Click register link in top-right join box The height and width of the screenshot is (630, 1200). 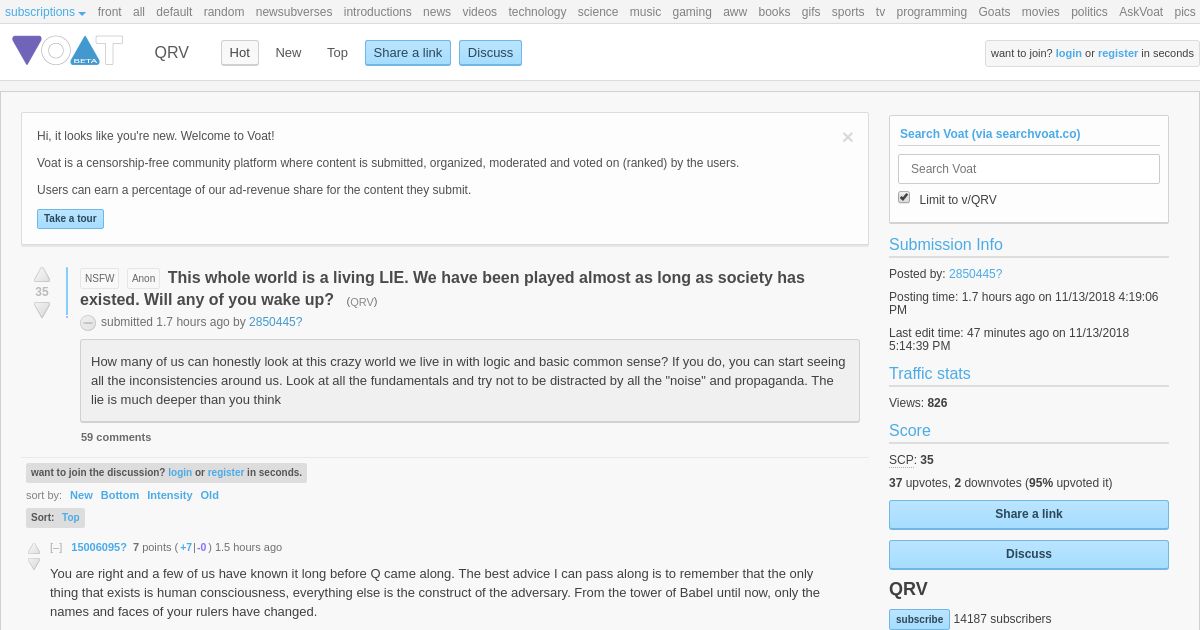pyautogui.click(x=1118, y=53)
